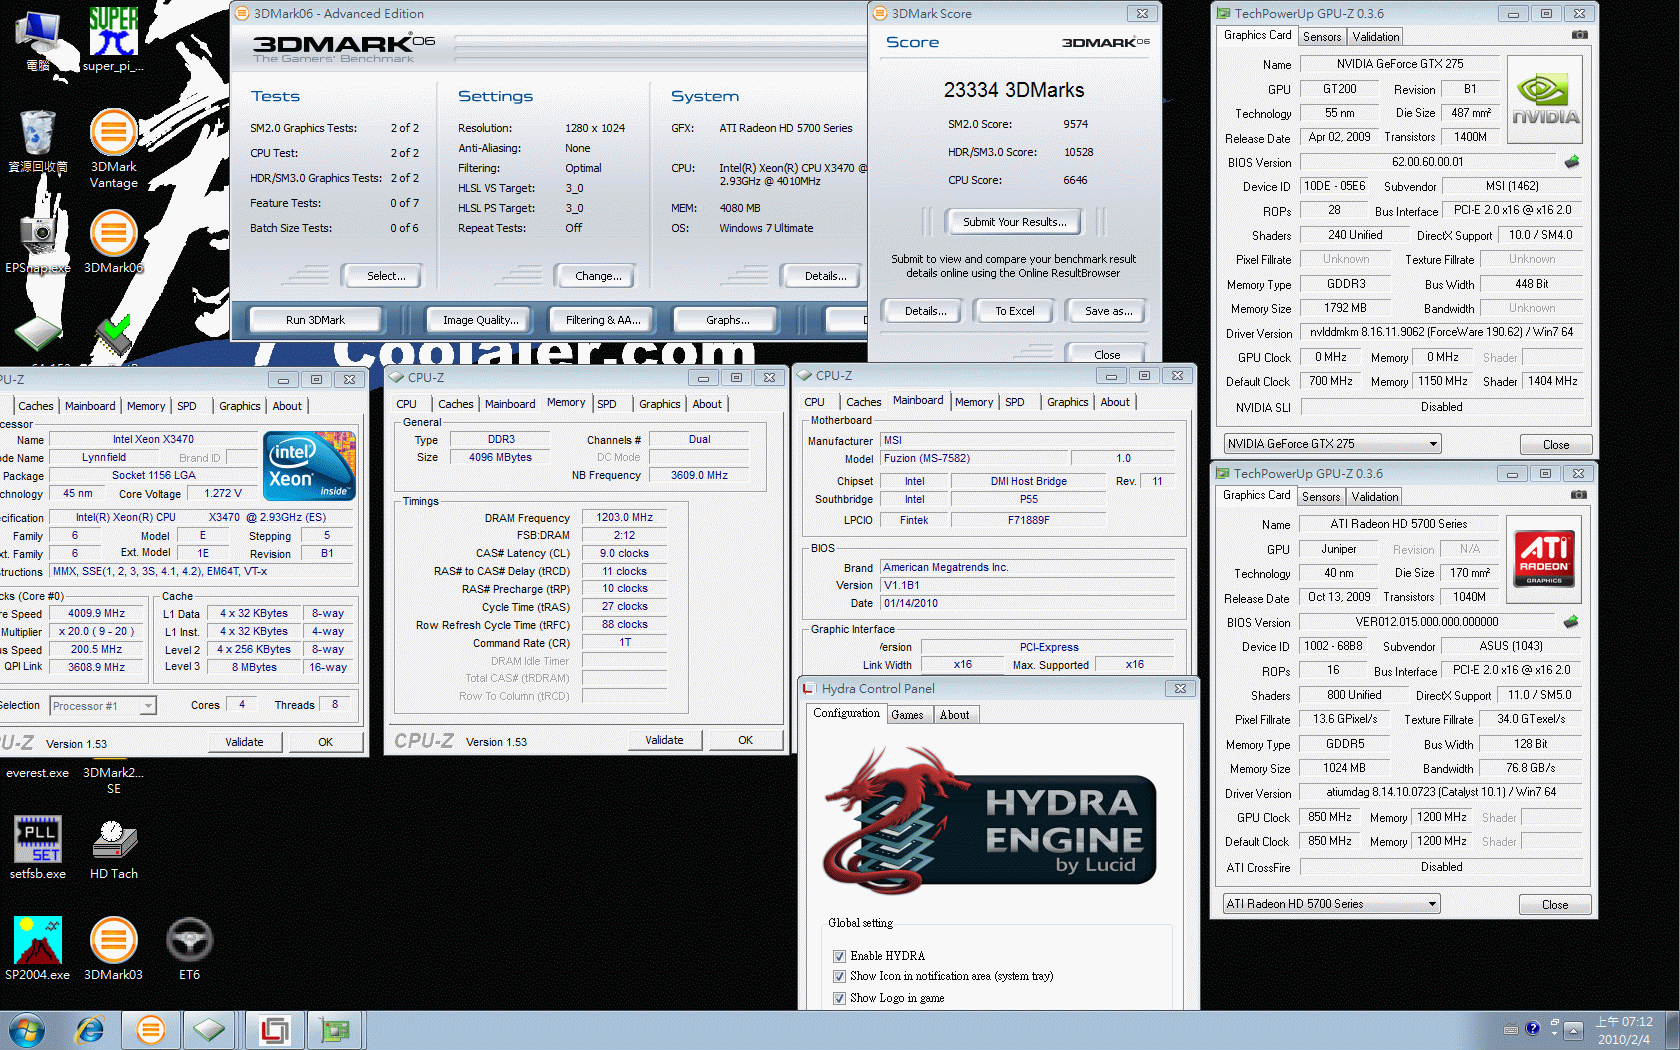1680x1050 pixels.
Task: Open the Windows Start orb
Action: (x=26, y=1030)
